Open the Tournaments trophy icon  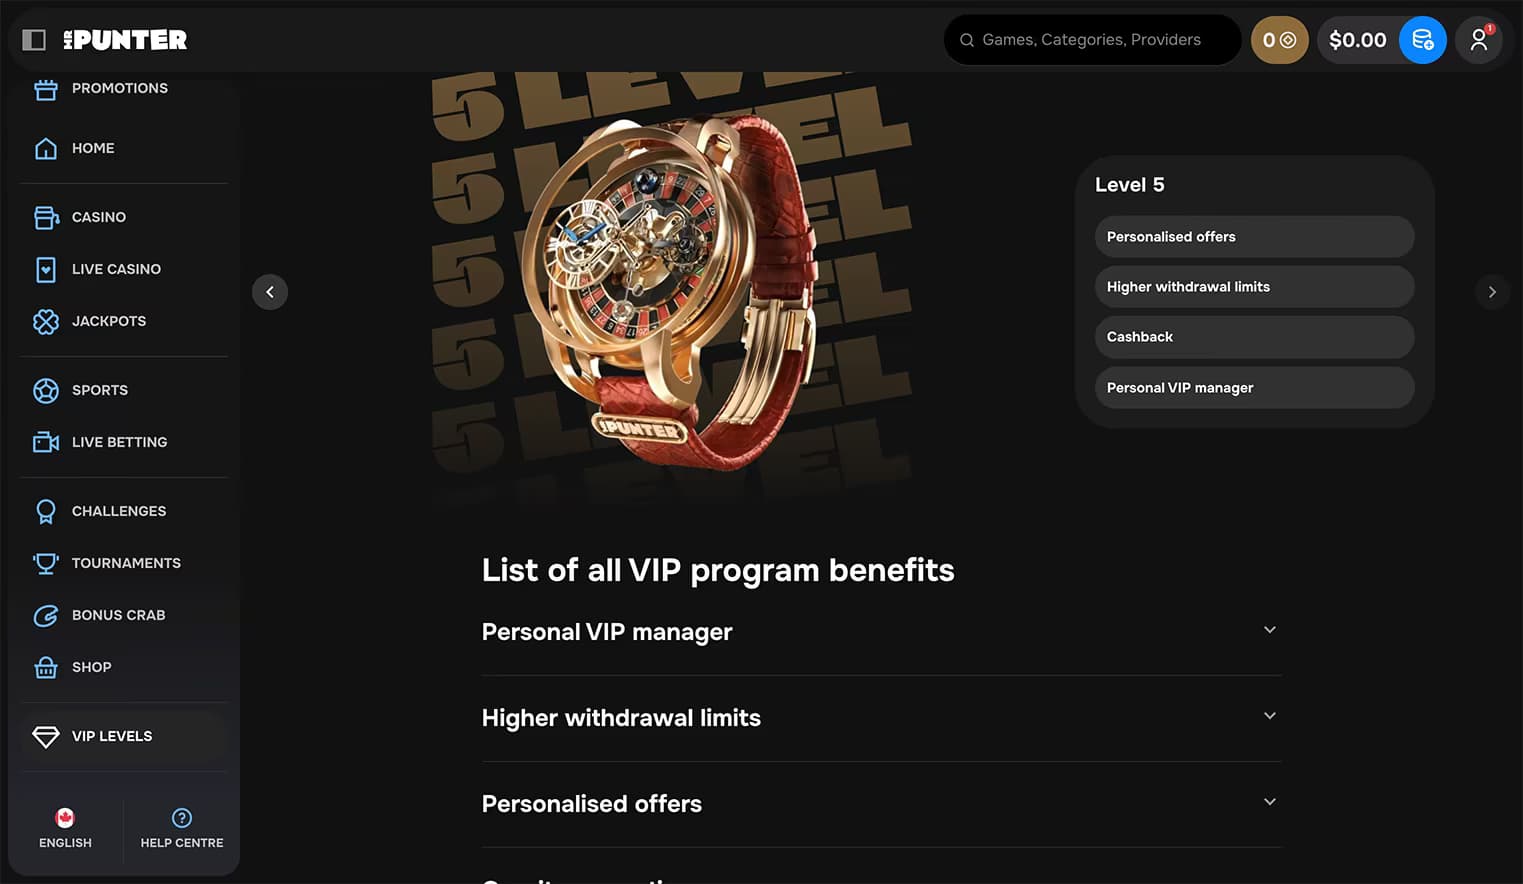pos(46,563)
